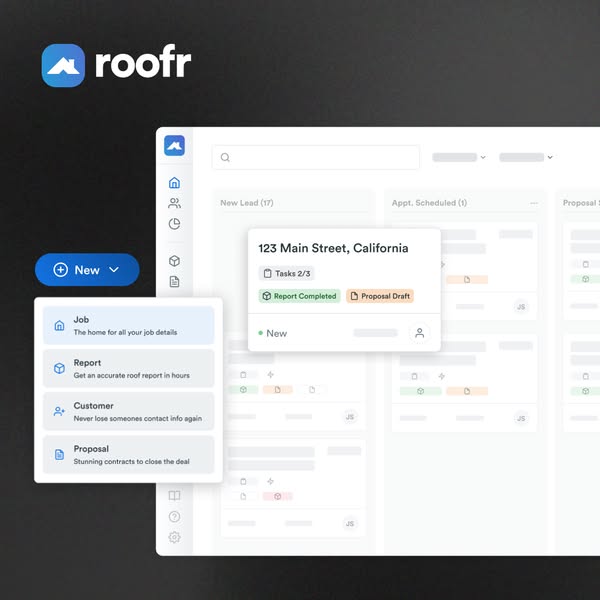Open the 123 Main Street, California card

(344, 290)
